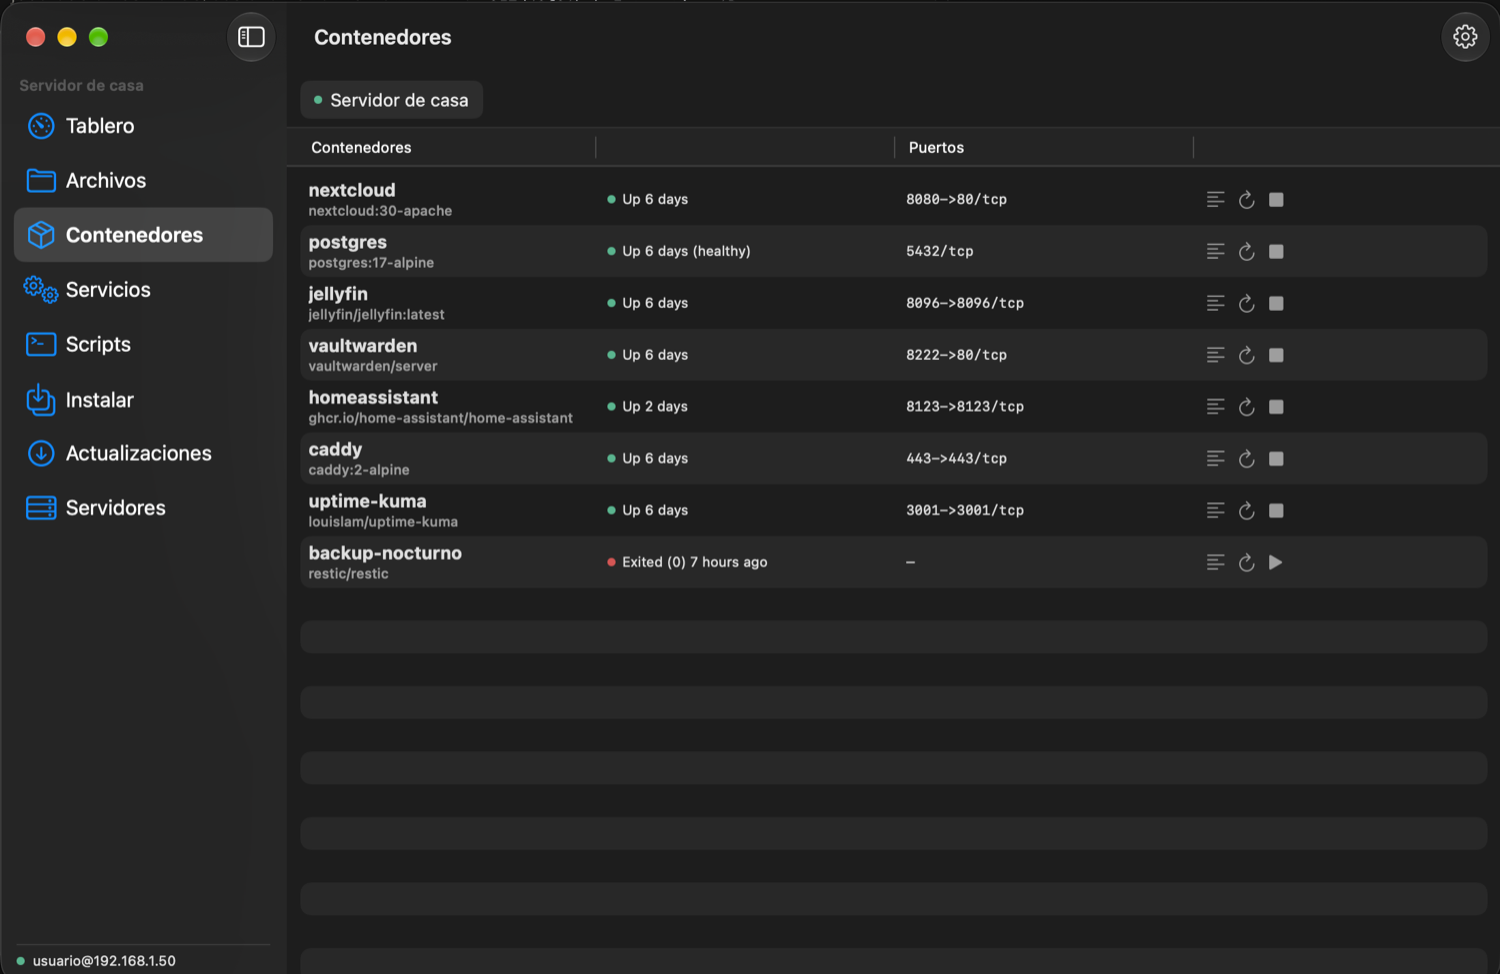1500x974 pixels.
Task: Click the backup-nocturno container name
Action: pyautogui.click(x=385, y=553)
